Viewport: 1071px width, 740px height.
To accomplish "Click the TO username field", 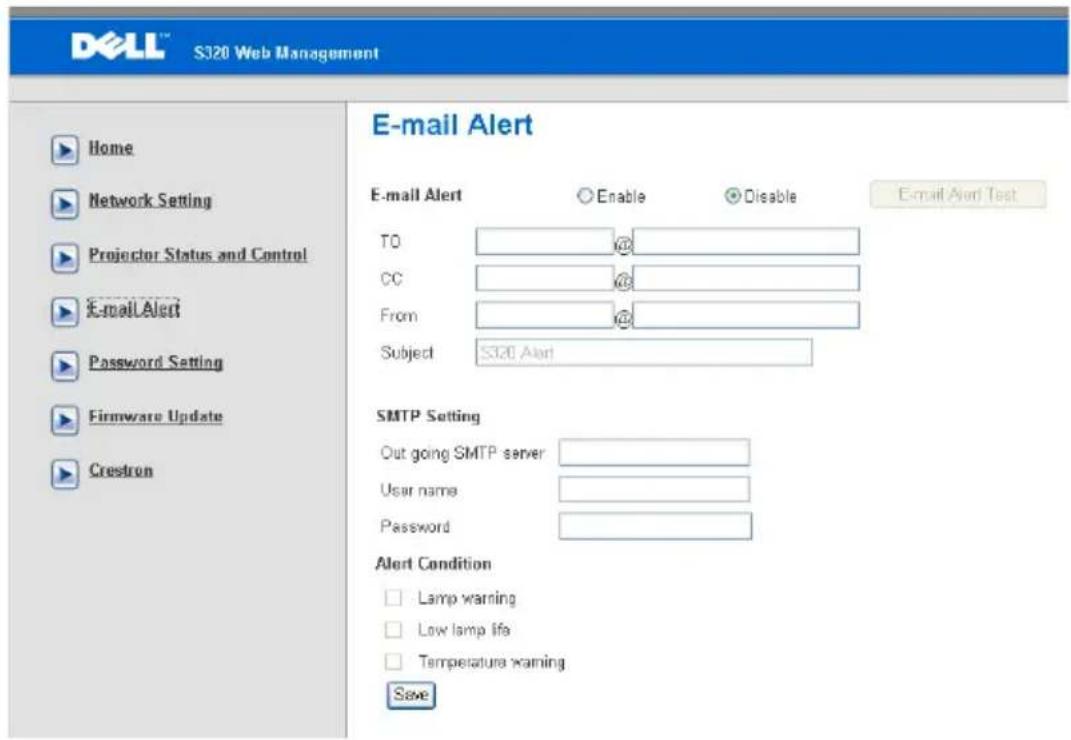I will (545, 241).
